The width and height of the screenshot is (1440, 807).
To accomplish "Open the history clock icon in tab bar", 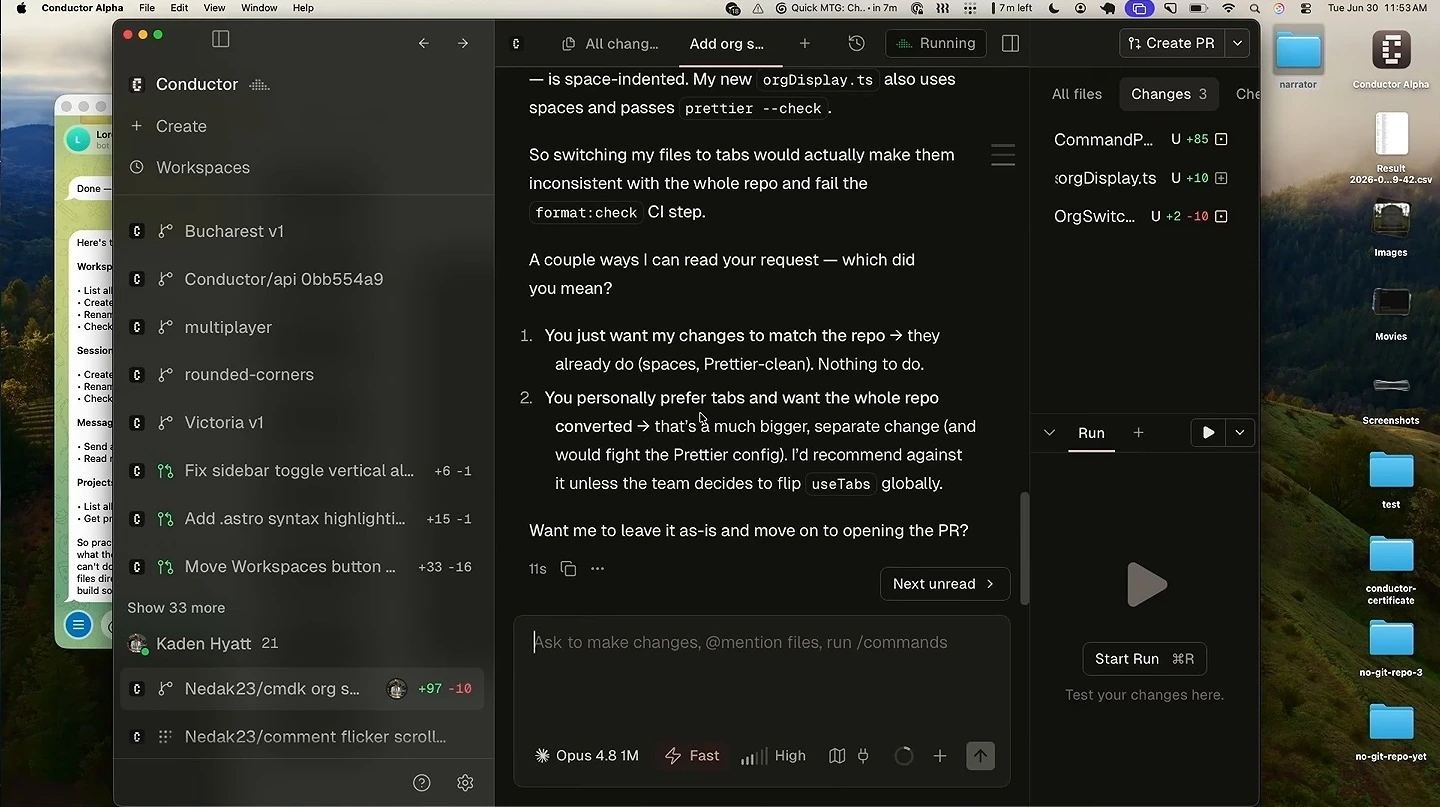I will coord(856,43).
